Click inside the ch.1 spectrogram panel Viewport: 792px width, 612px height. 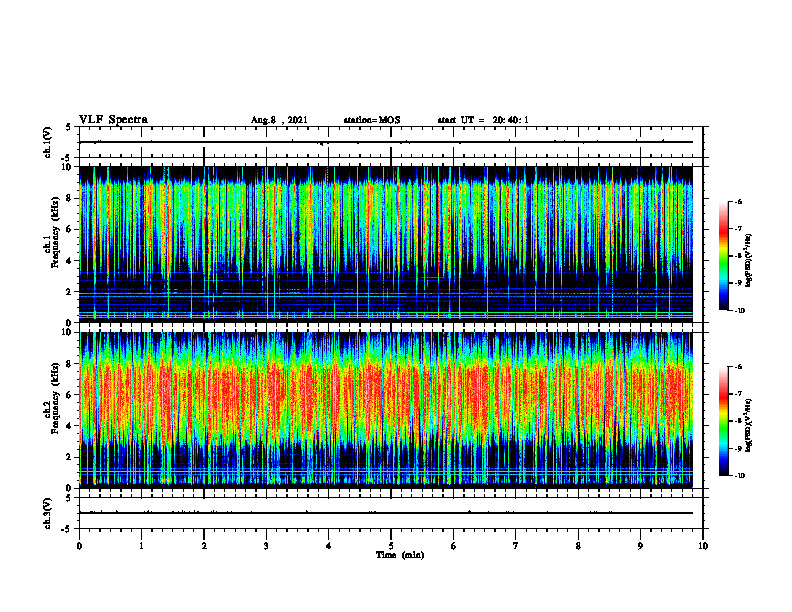click(386, 244)
